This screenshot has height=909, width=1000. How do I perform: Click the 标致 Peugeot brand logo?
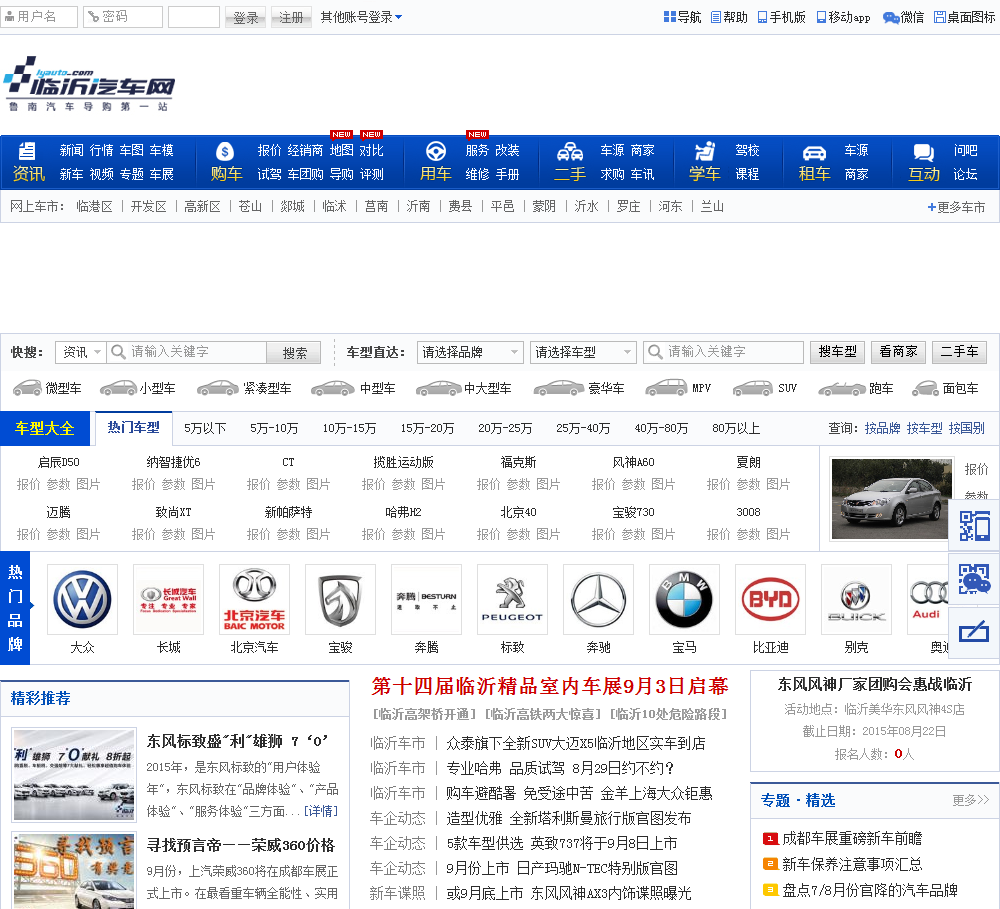[512, 600]
